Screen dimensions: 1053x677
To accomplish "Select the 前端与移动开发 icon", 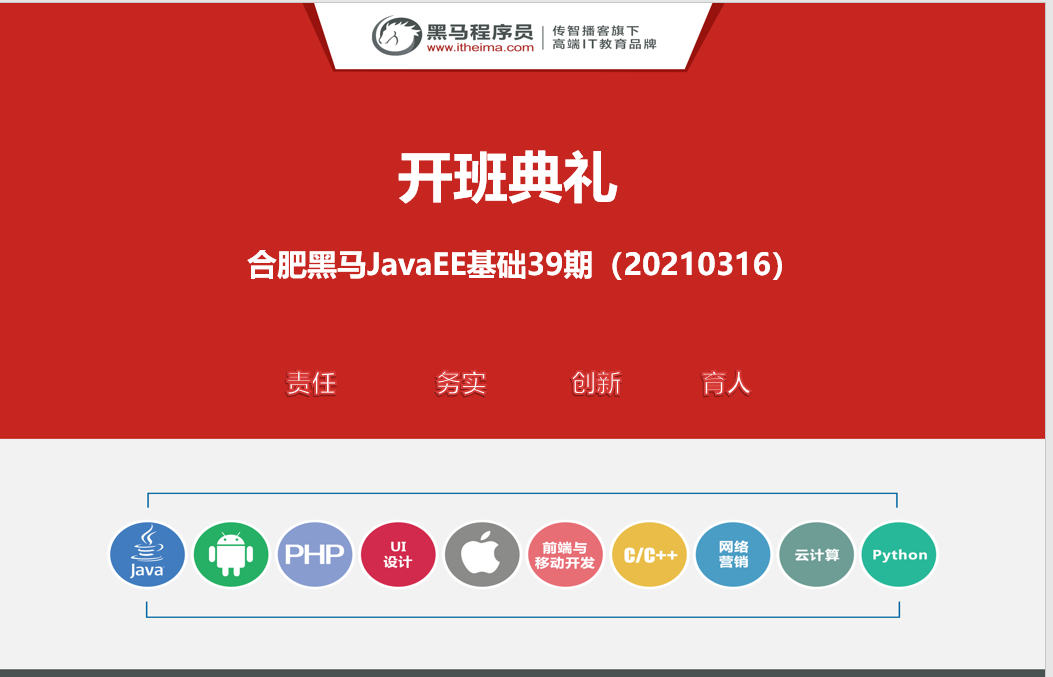I will click(565, 555).
